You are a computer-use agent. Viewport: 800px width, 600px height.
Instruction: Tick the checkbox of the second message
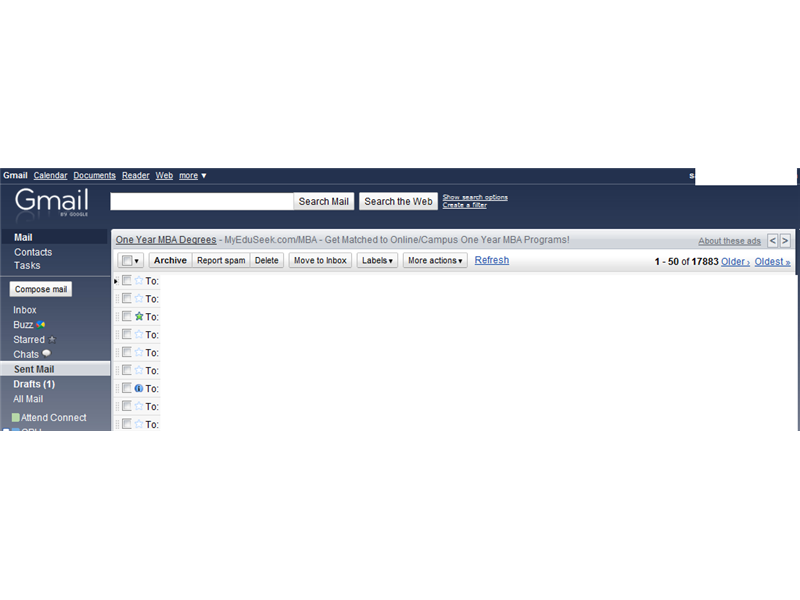(127, 298)
